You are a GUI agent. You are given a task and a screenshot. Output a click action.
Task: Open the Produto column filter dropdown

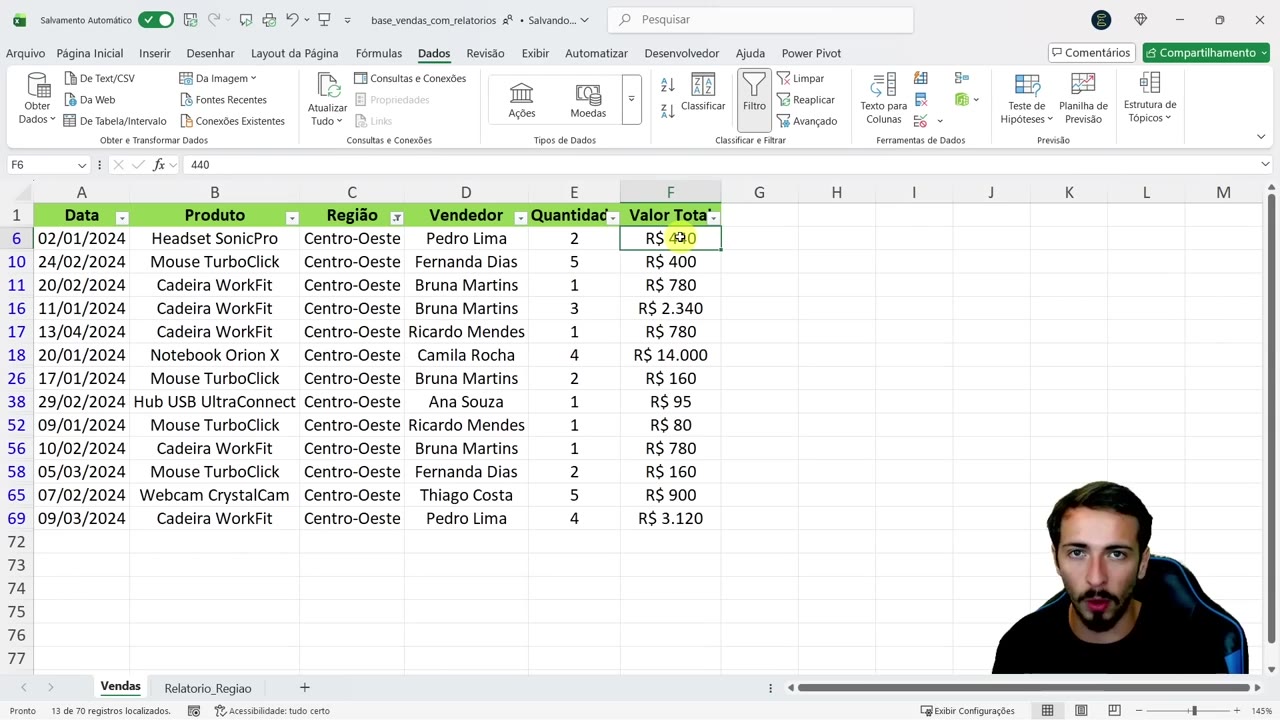coord(292,217)
